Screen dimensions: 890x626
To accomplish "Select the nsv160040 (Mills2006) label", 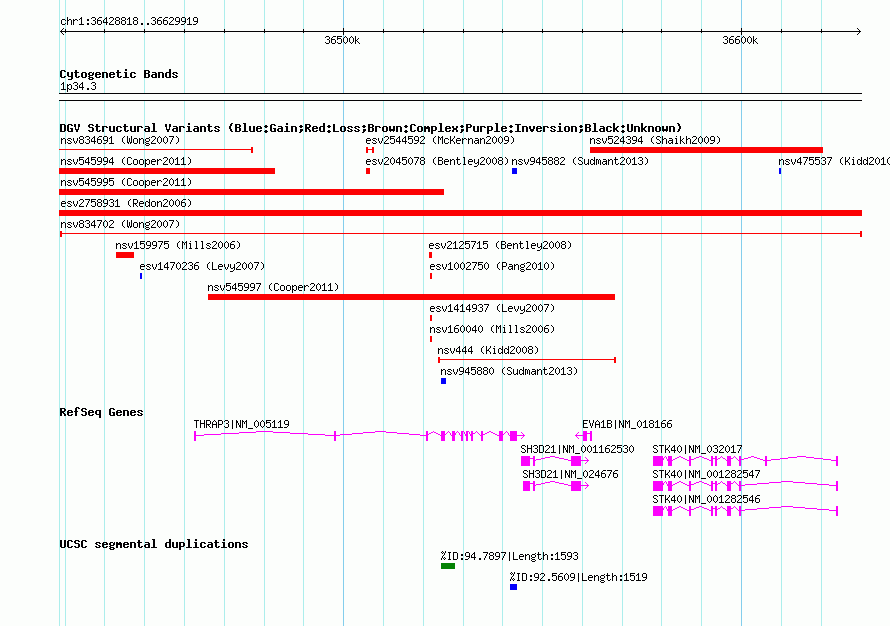I will (x=492, y=329).
